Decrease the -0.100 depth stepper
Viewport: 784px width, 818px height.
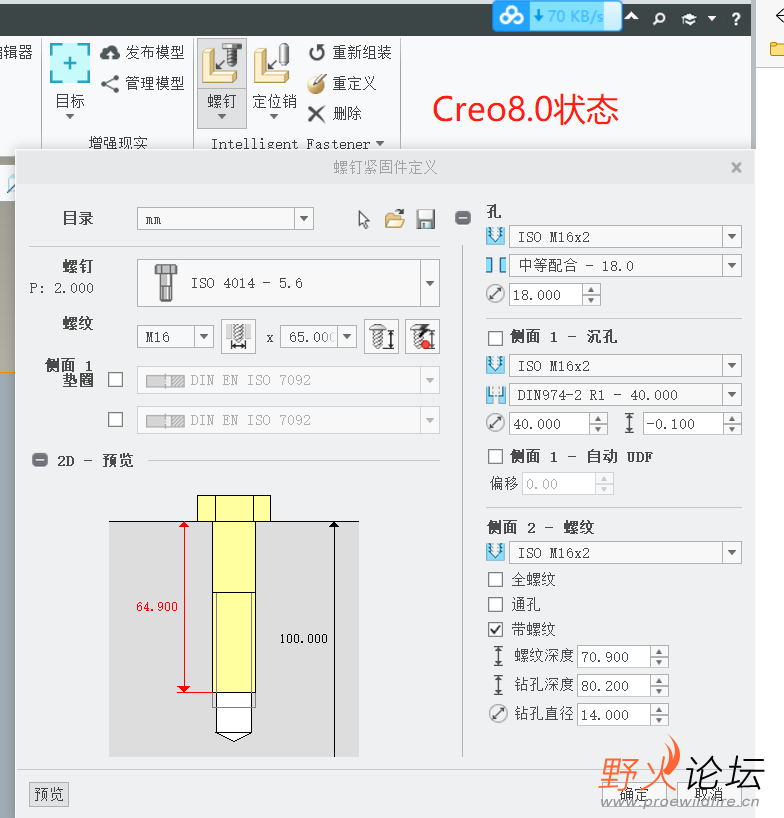pyautogui.click(x=732, y=428)
